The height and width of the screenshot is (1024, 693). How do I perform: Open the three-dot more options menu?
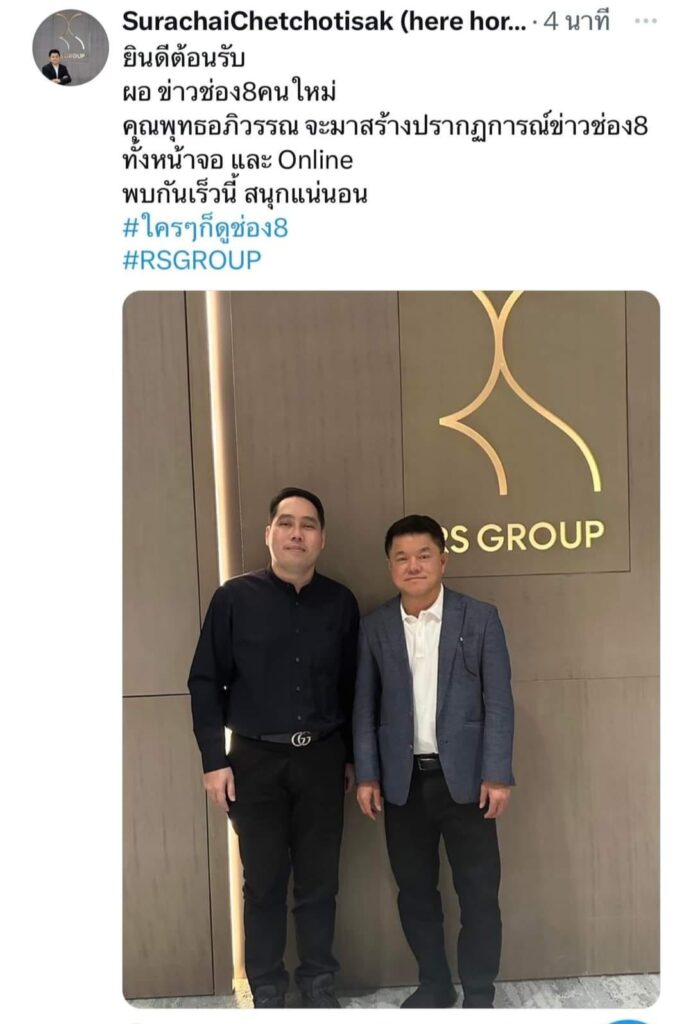(645, 21)
